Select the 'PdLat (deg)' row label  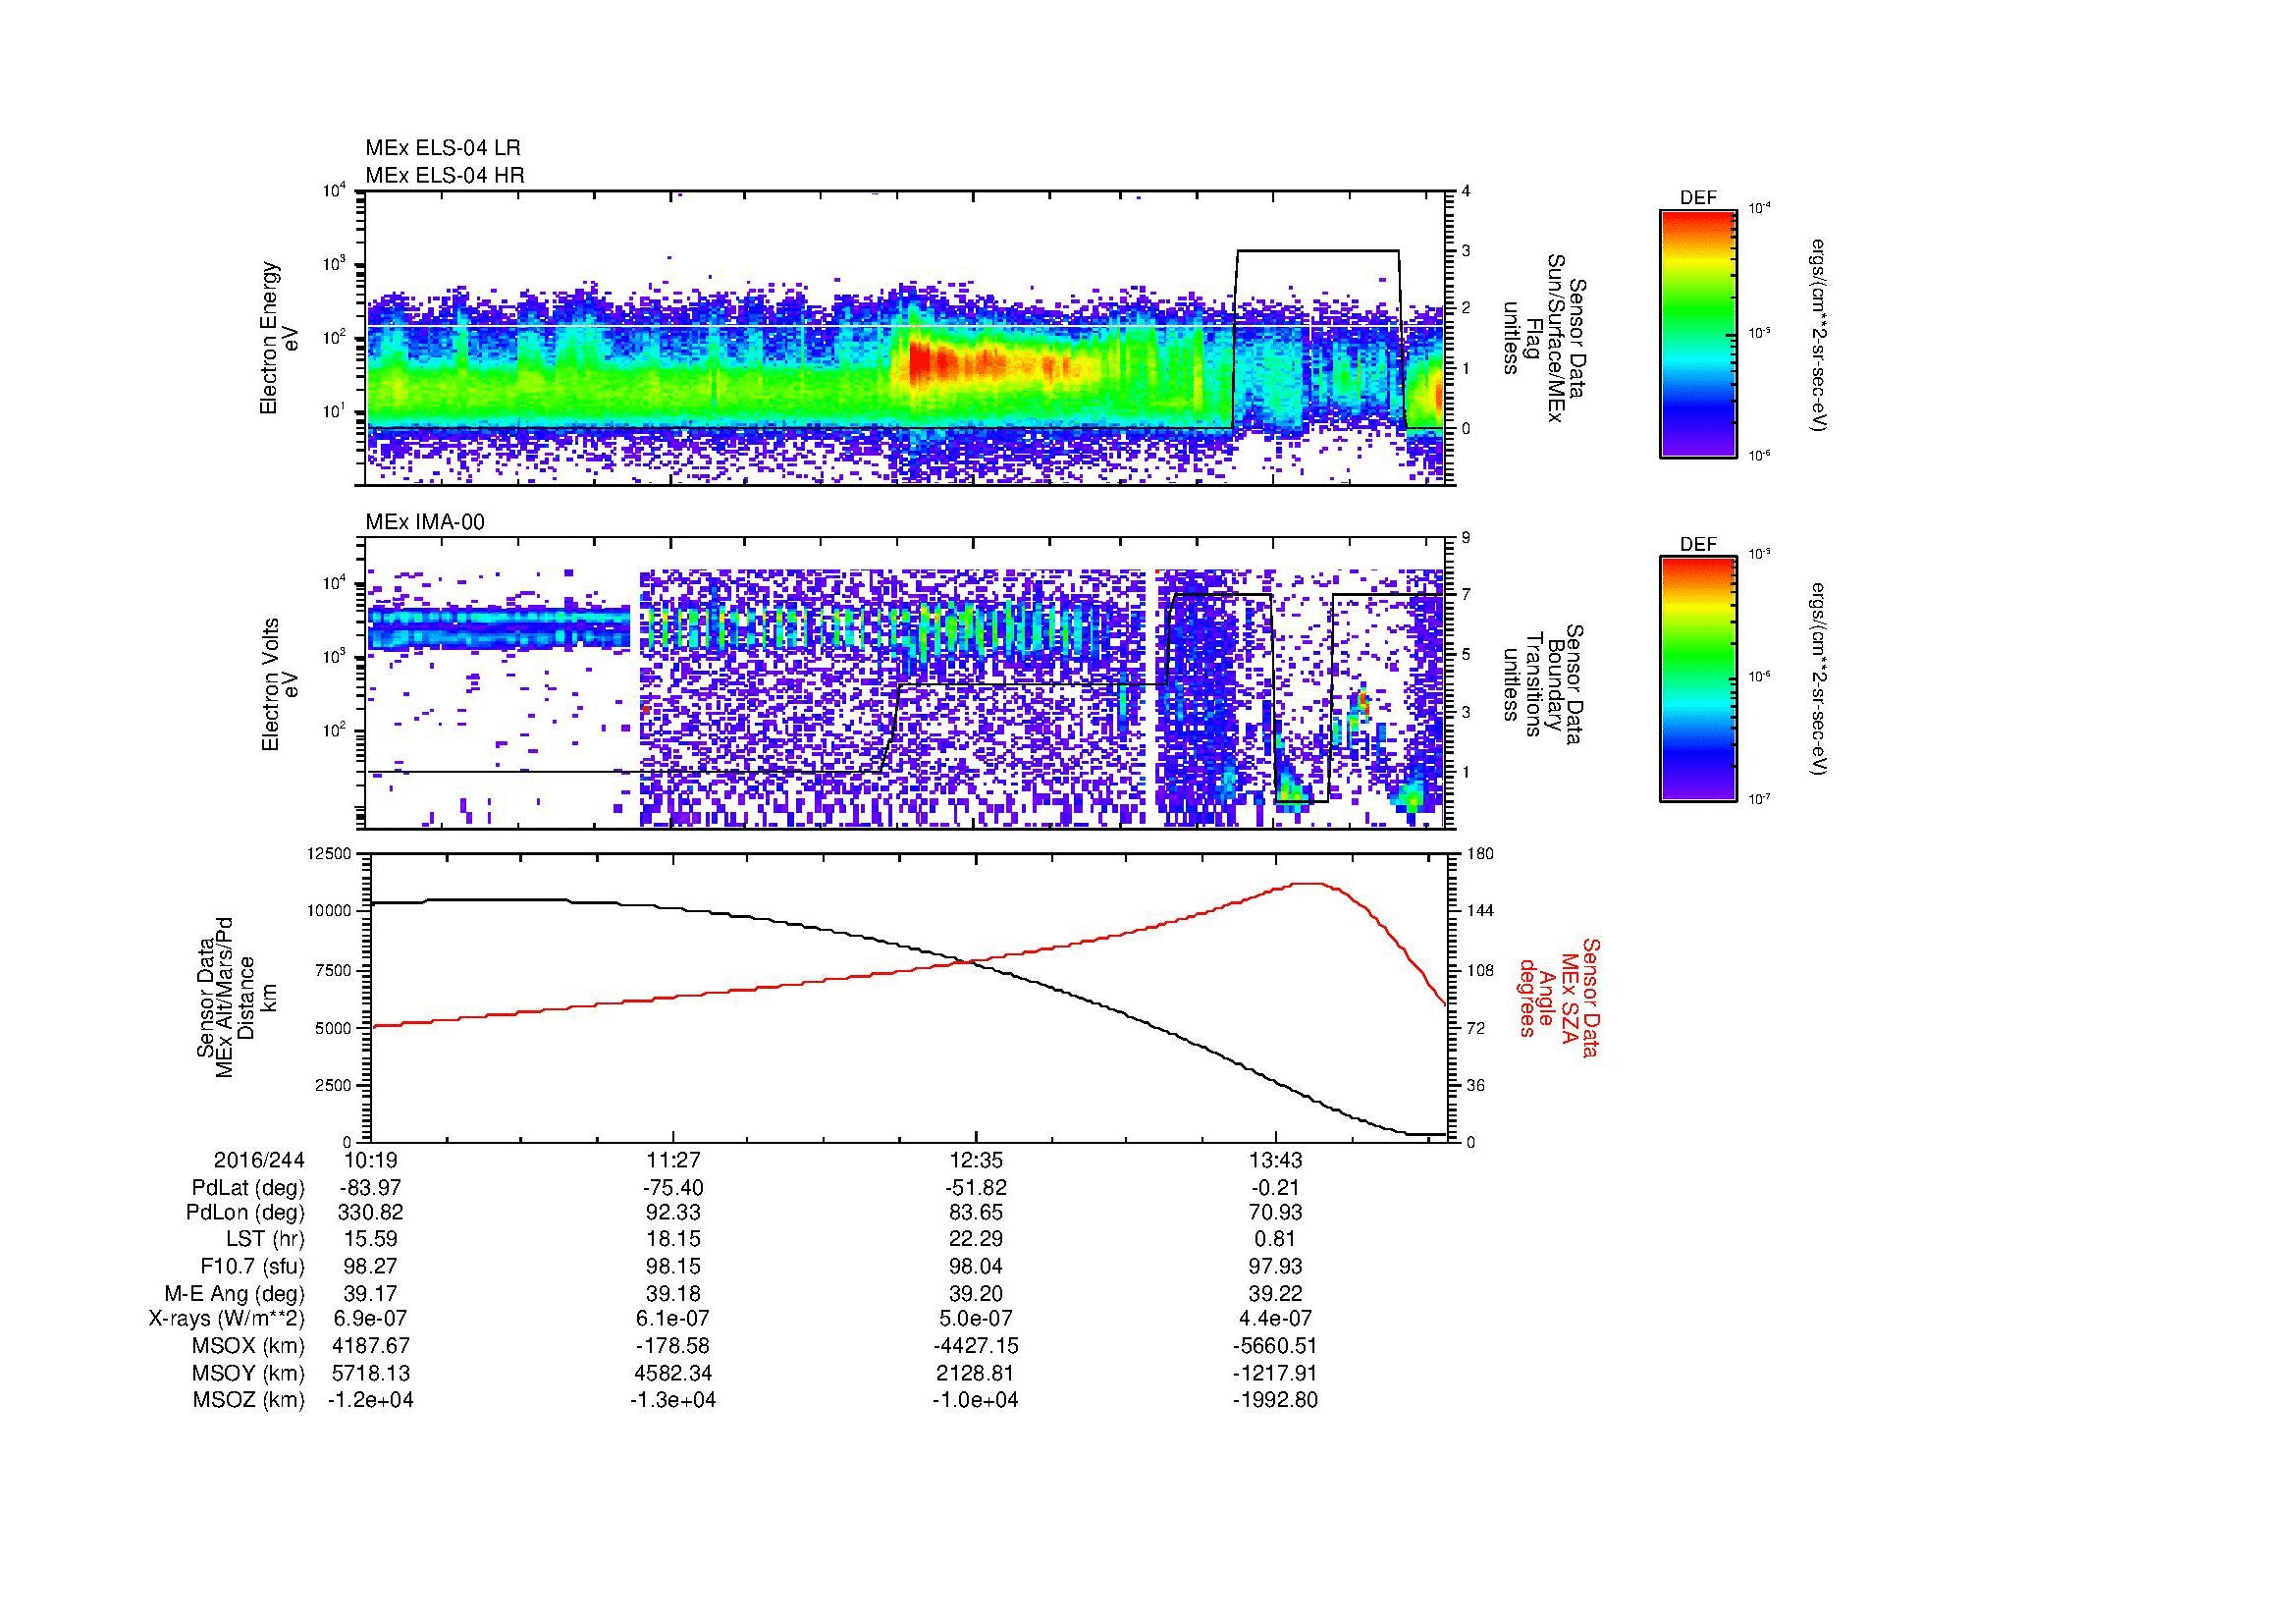point(248,1188)
